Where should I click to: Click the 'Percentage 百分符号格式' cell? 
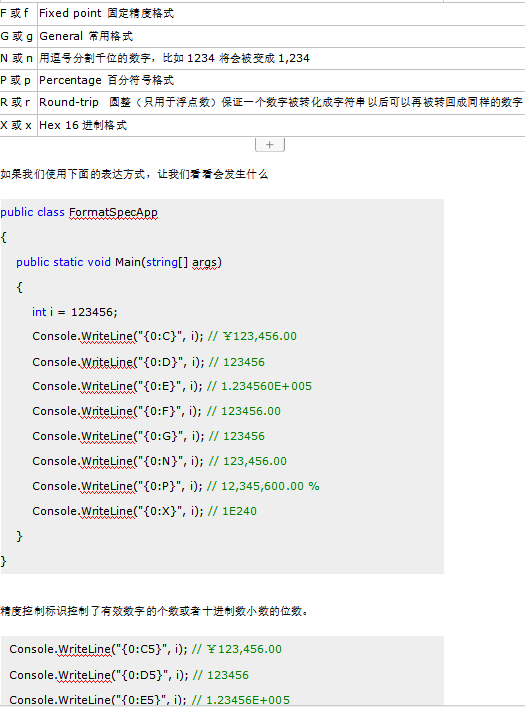click(281, 81)
